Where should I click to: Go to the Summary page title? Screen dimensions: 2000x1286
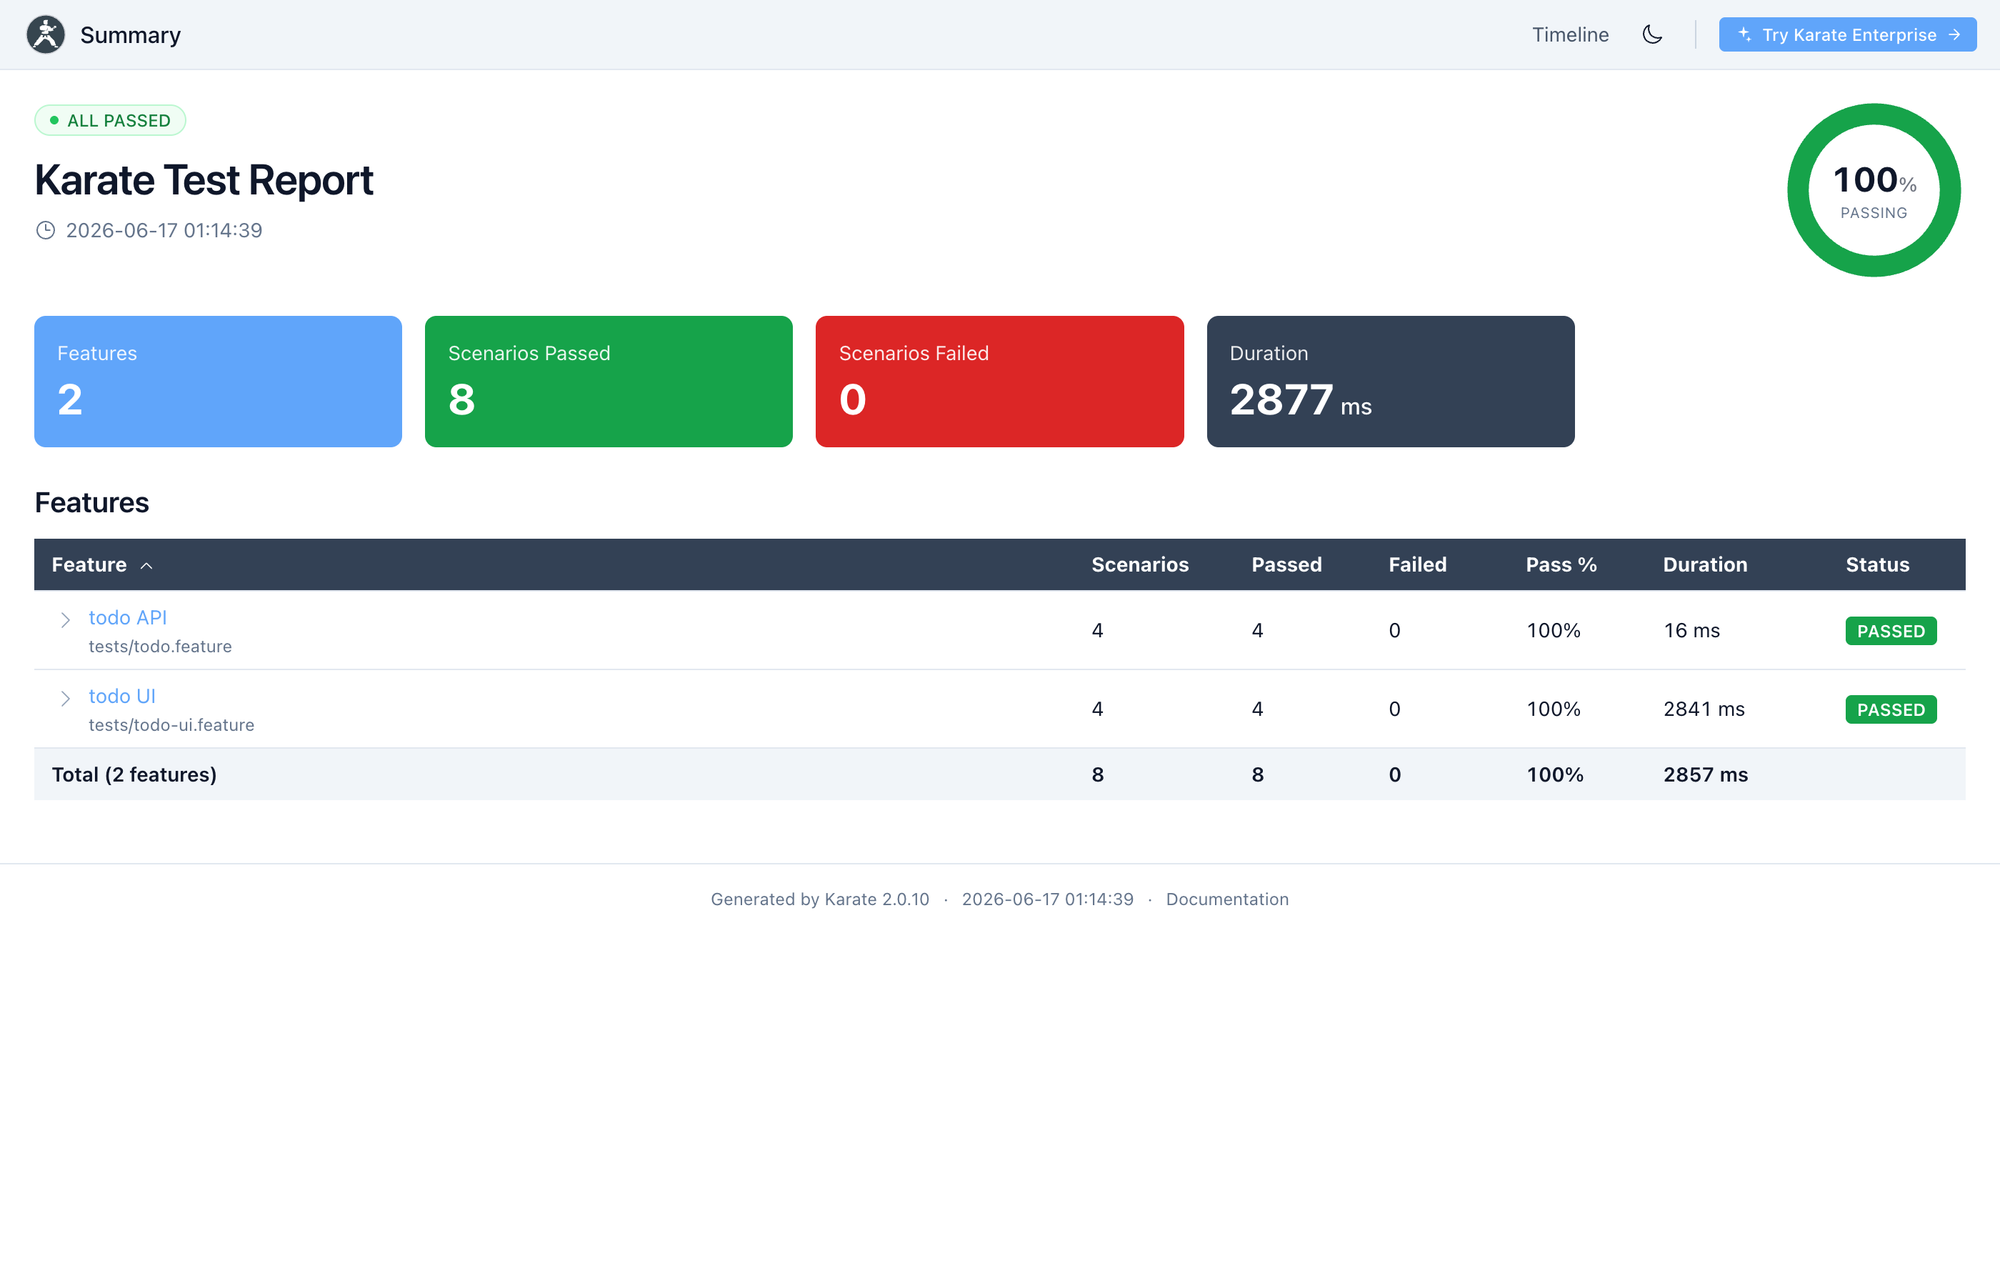[x=130, y=35]
